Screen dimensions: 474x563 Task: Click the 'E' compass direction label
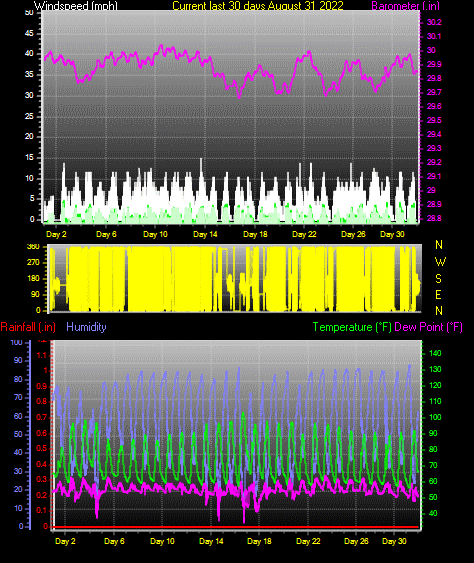click(438, 295)
